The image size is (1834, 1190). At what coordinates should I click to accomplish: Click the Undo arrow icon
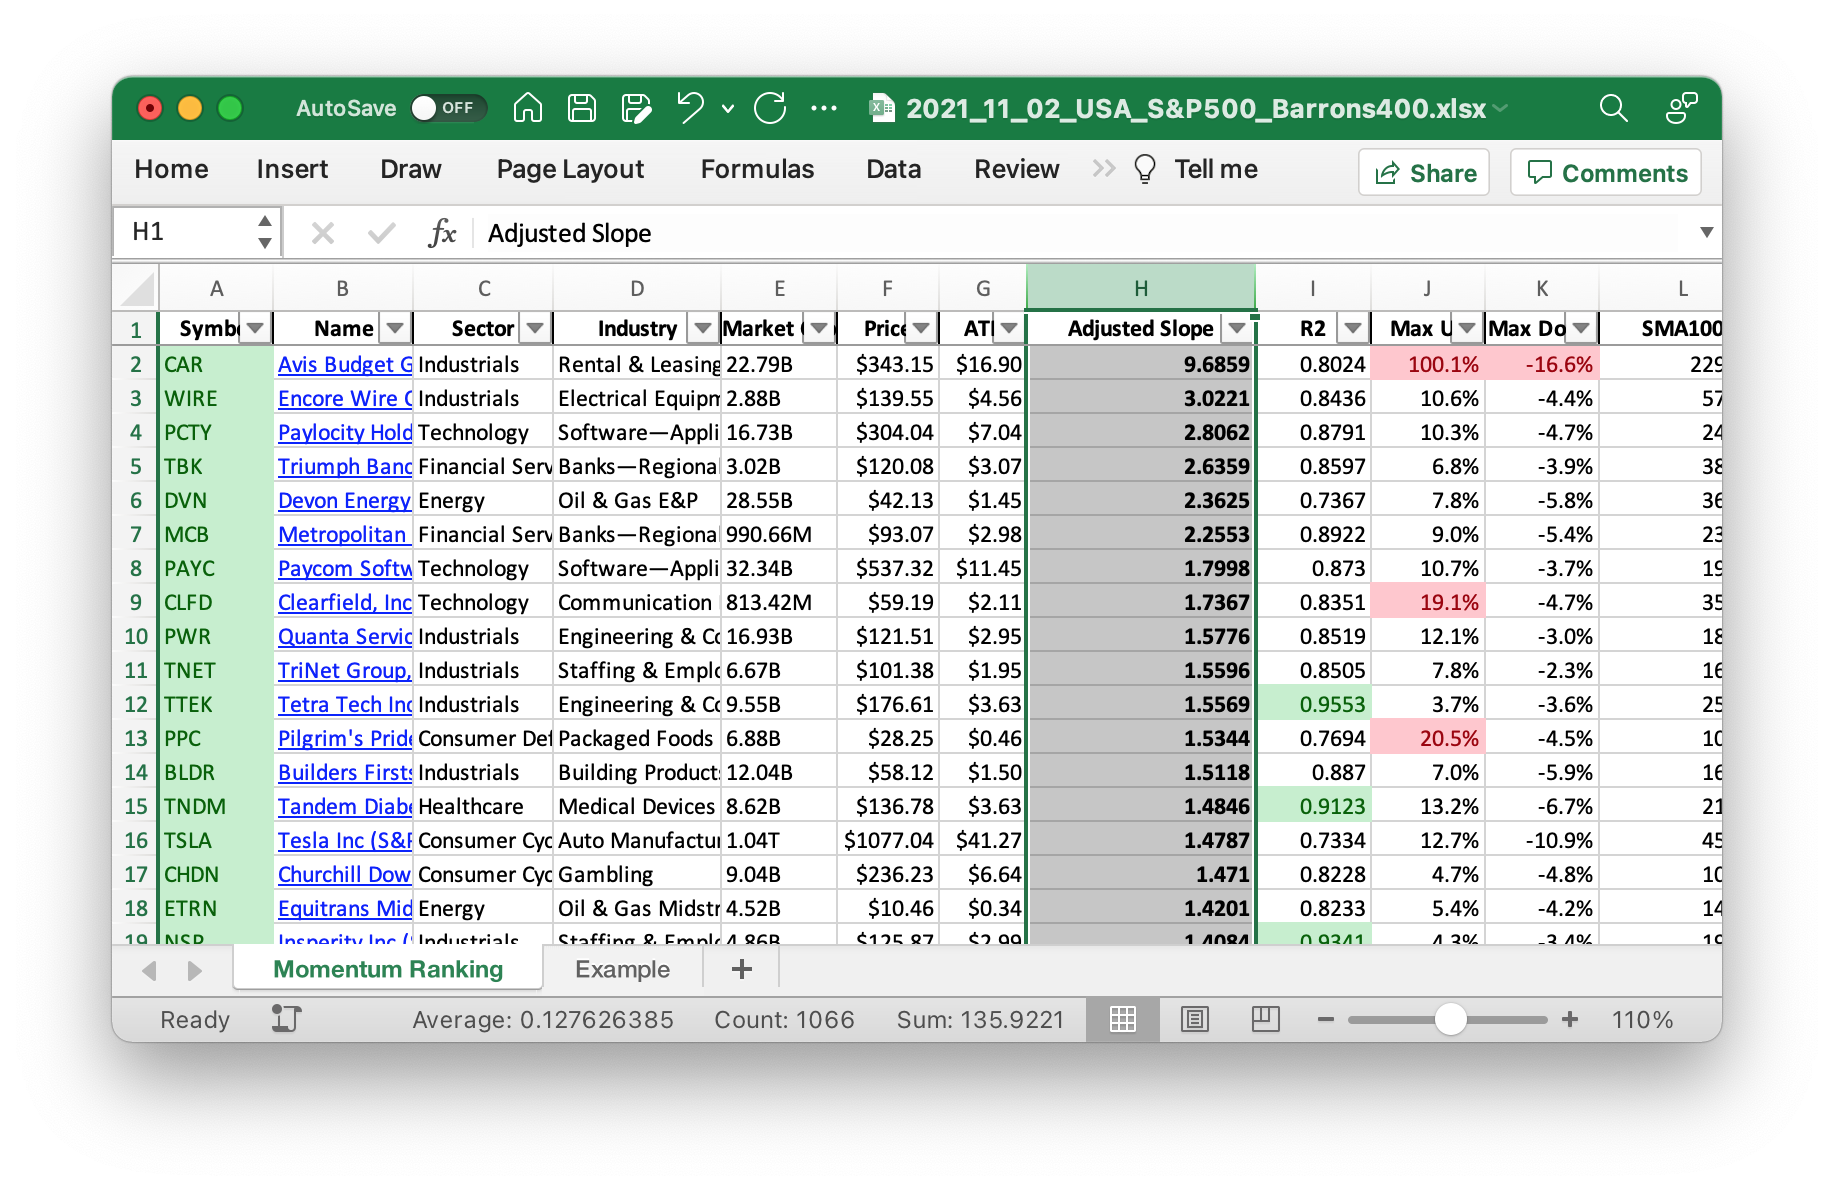click(x=690, y=108)
